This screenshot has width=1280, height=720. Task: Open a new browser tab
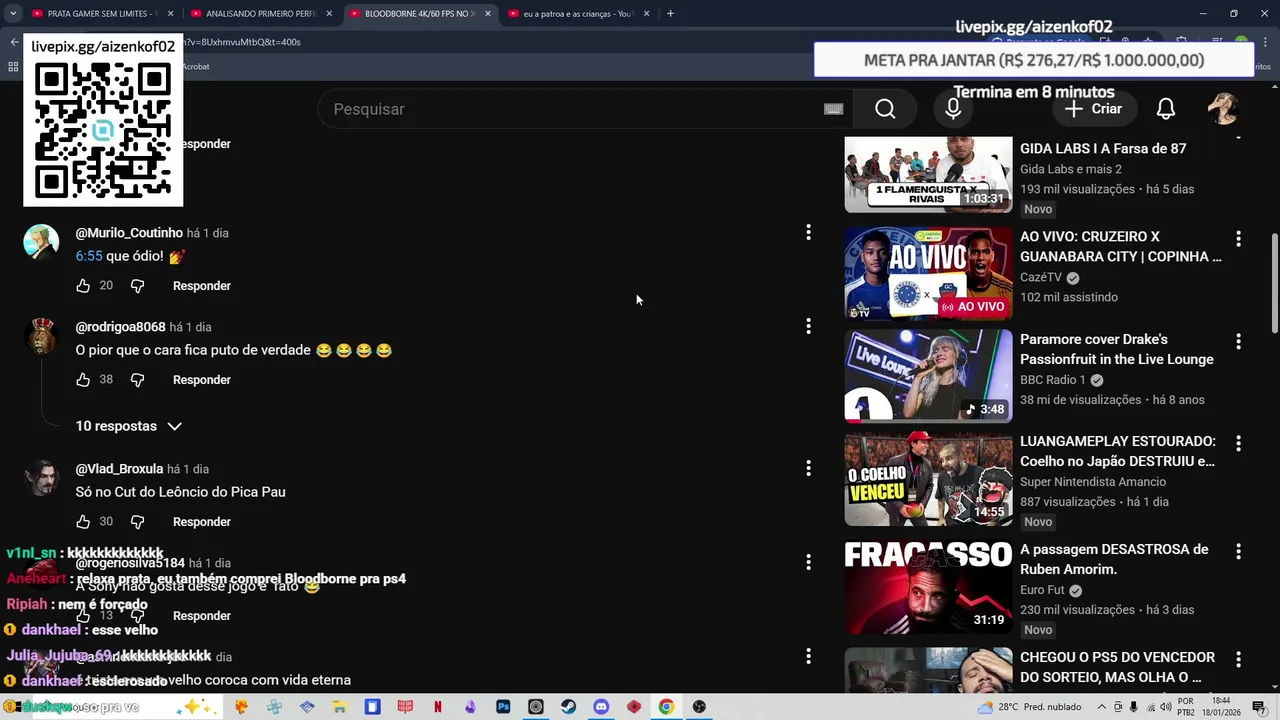pos(670,14)
